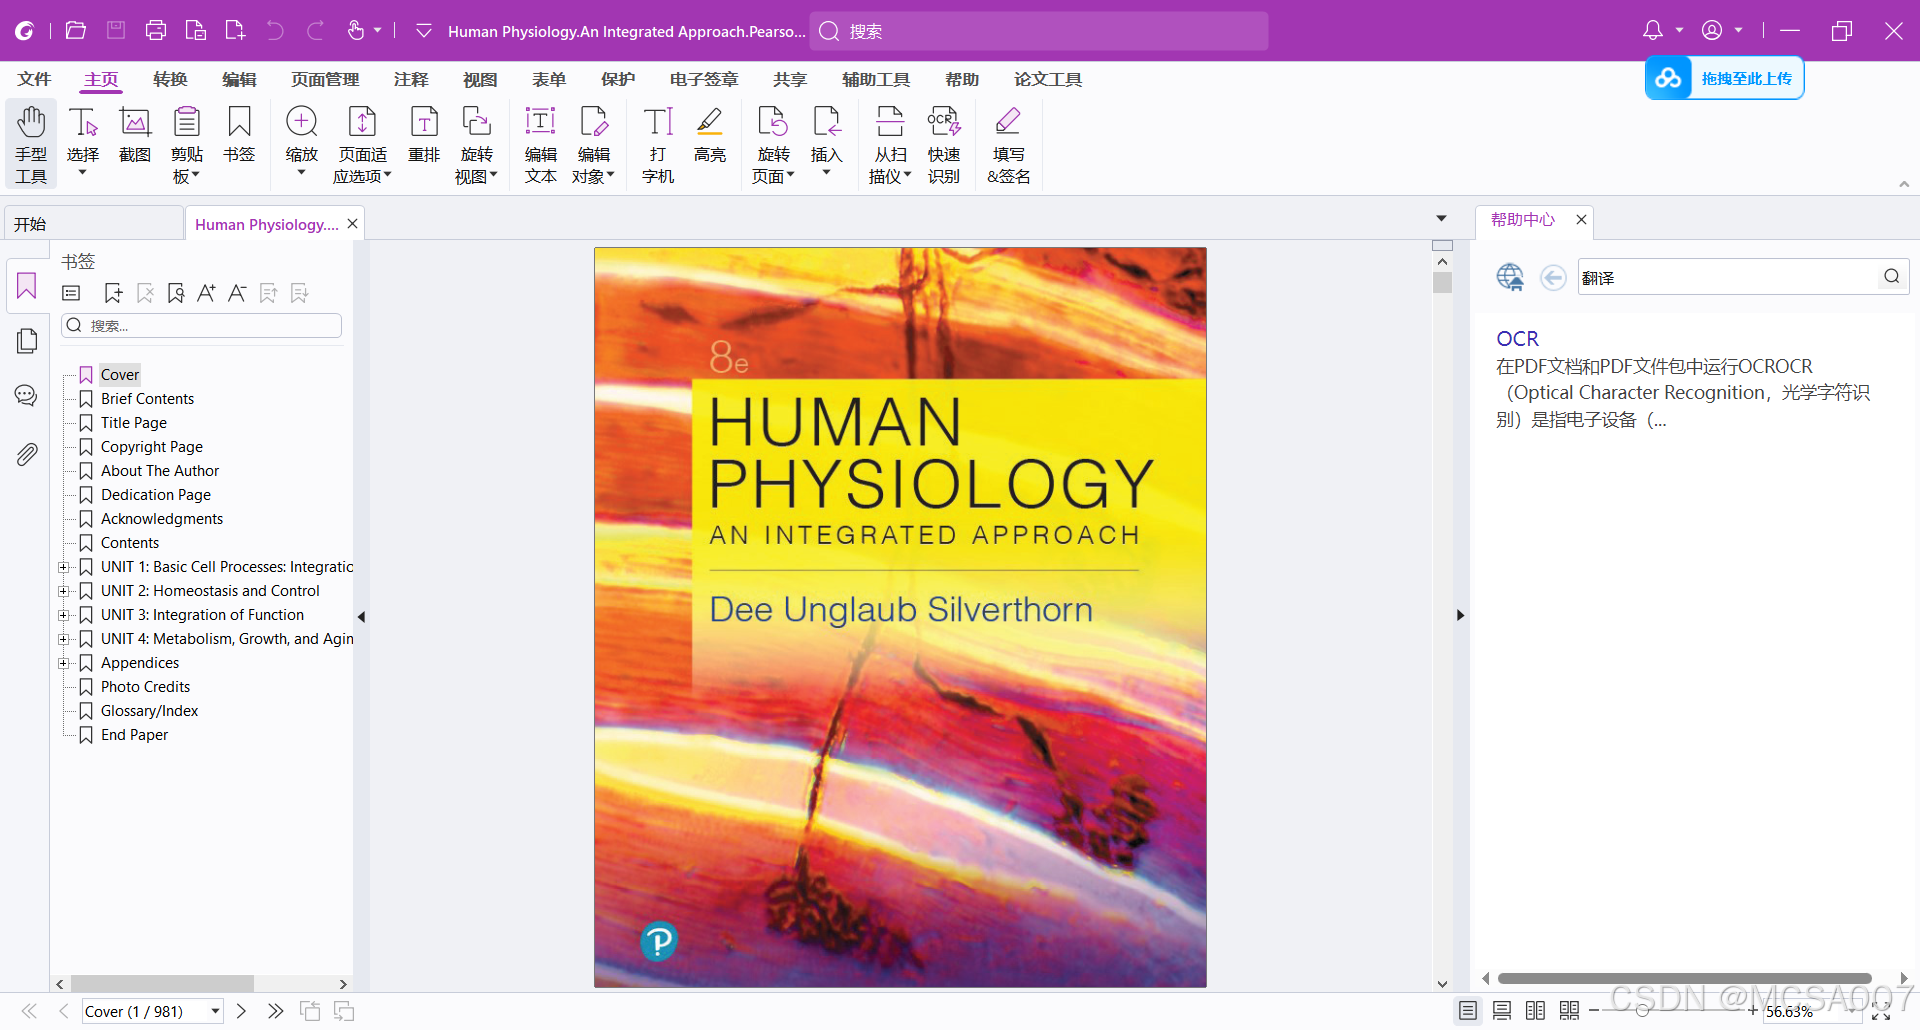Click the upload button 拖拽至此上传
The image size is (1920, 1030).
[1725, 78]
